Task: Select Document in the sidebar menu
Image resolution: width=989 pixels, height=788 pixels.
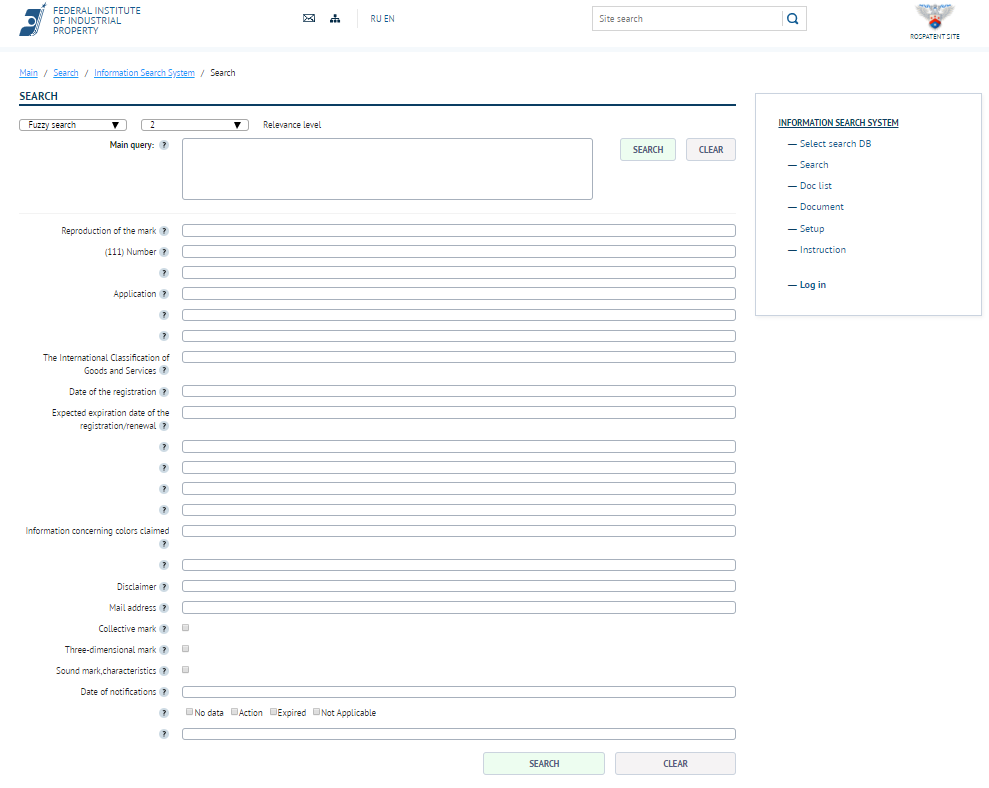Action: [x=821, y=207]
